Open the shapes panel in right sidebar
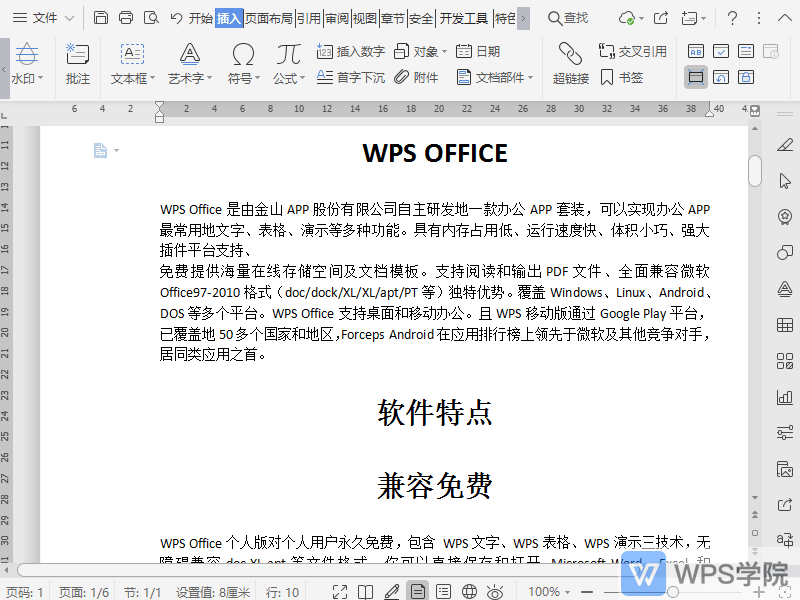 click(x=785, y=253)
